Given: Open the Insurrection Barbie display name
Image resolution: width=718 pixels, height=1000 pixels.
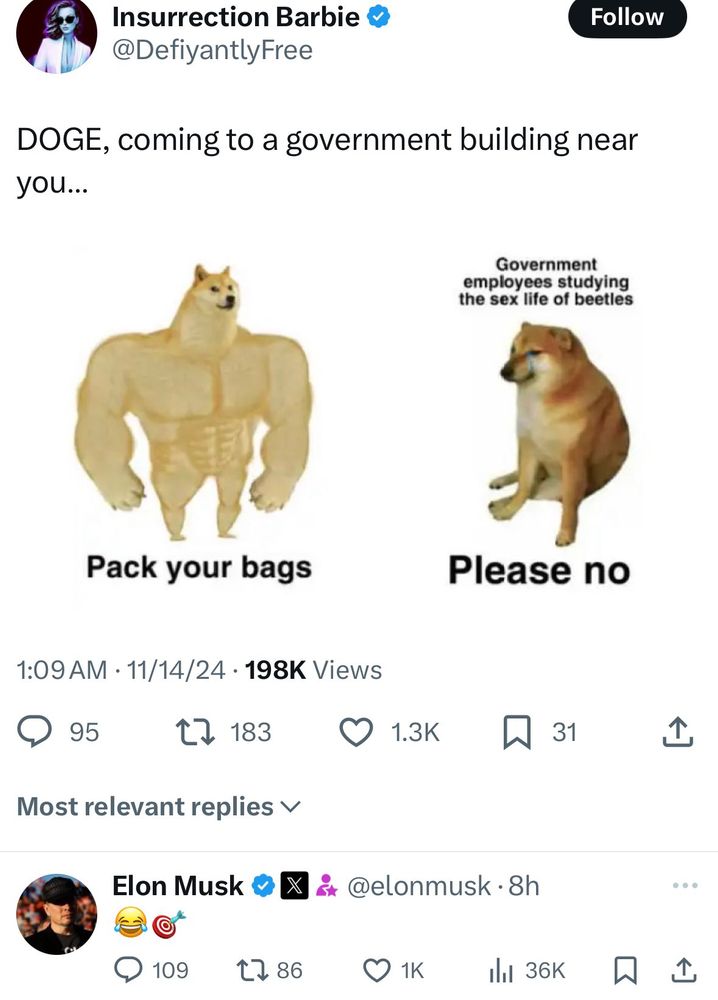Looking at the screenshot, I should [236, 17].
